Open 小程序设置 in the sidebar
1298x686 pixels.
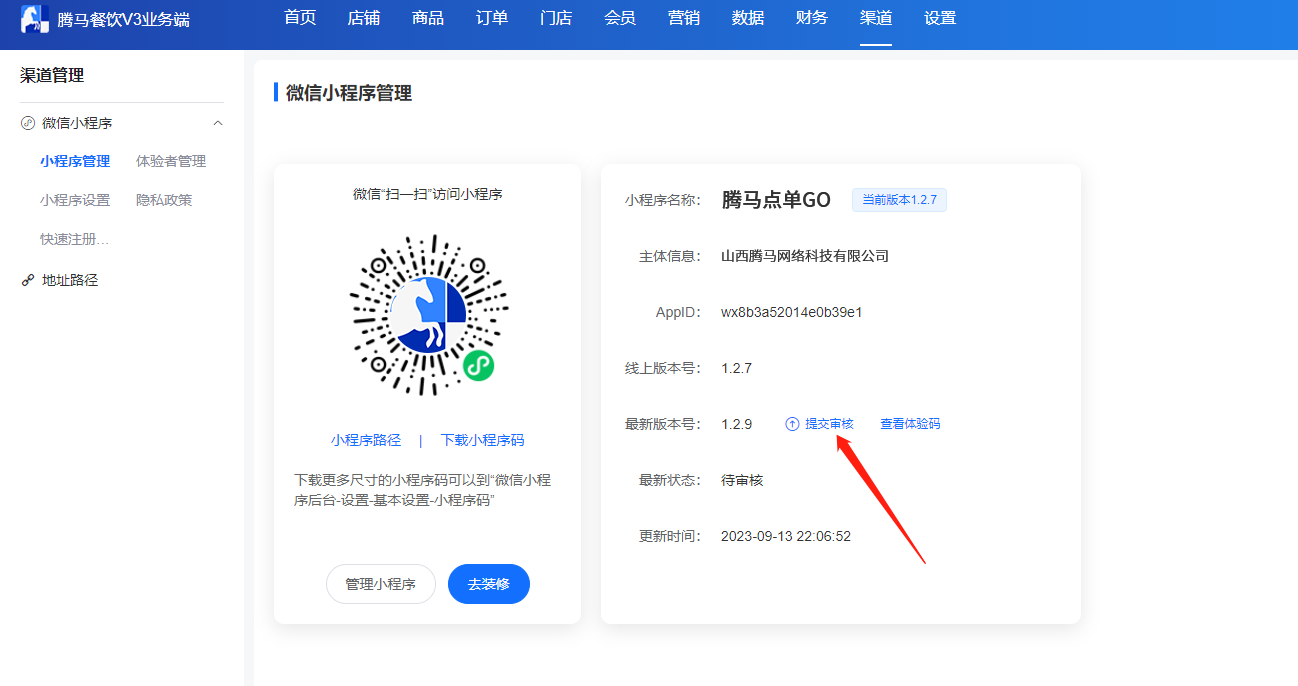pos(75,200)
